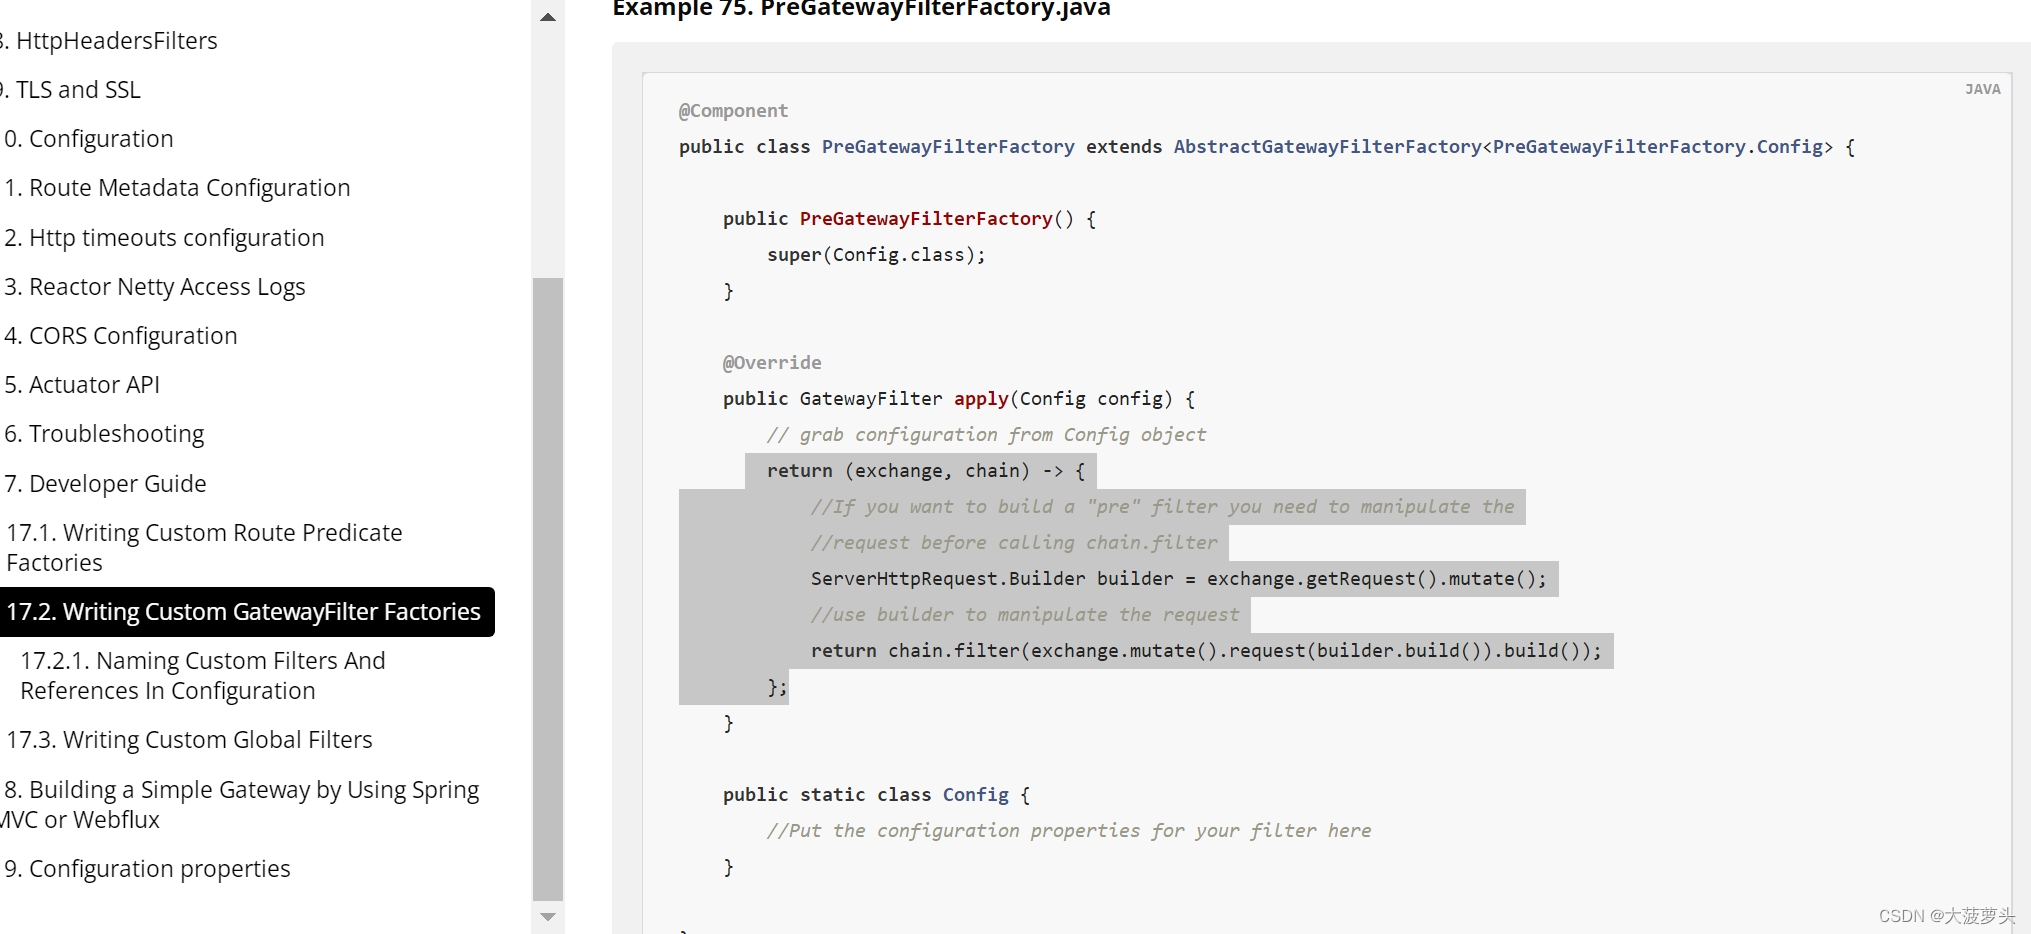Image resolution: width=2031 pixels, height=934 pixels.
Task: Click the @Override annotation
Action: click(x=772, y=363)
